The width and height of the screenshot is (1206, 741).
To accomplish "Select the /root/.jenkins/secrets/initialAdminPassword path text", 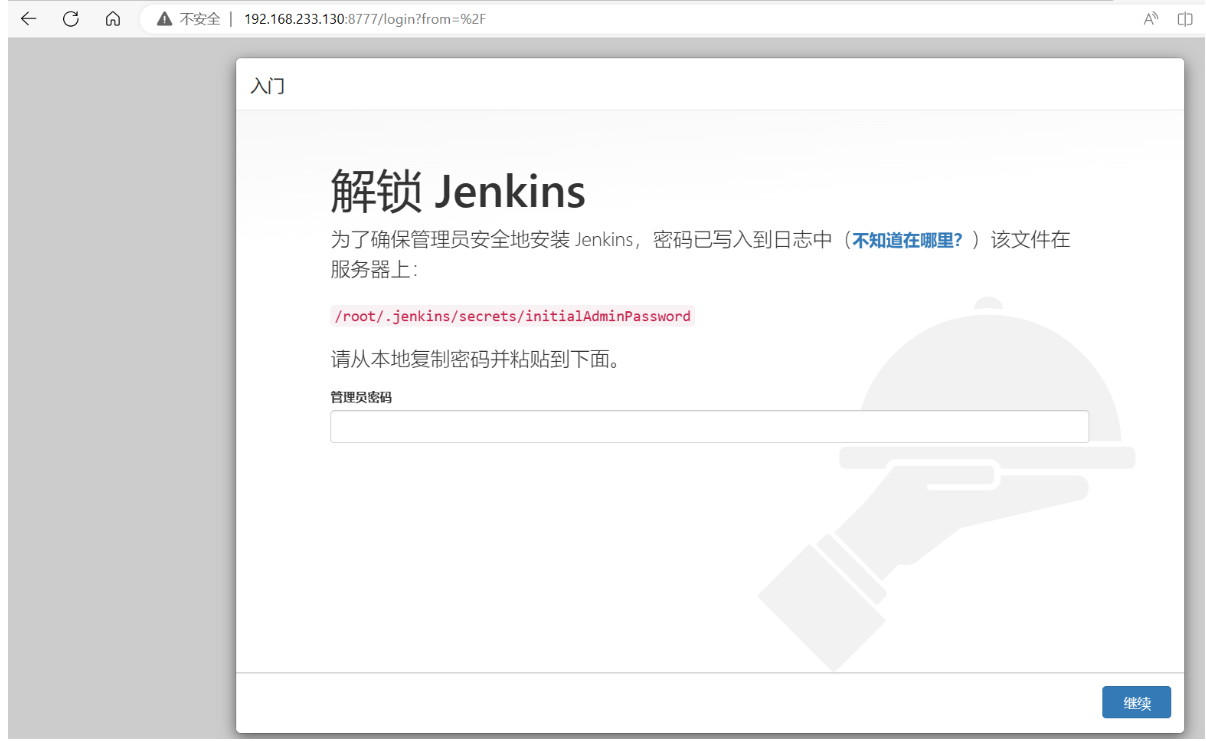I will [x=512, y=316].
